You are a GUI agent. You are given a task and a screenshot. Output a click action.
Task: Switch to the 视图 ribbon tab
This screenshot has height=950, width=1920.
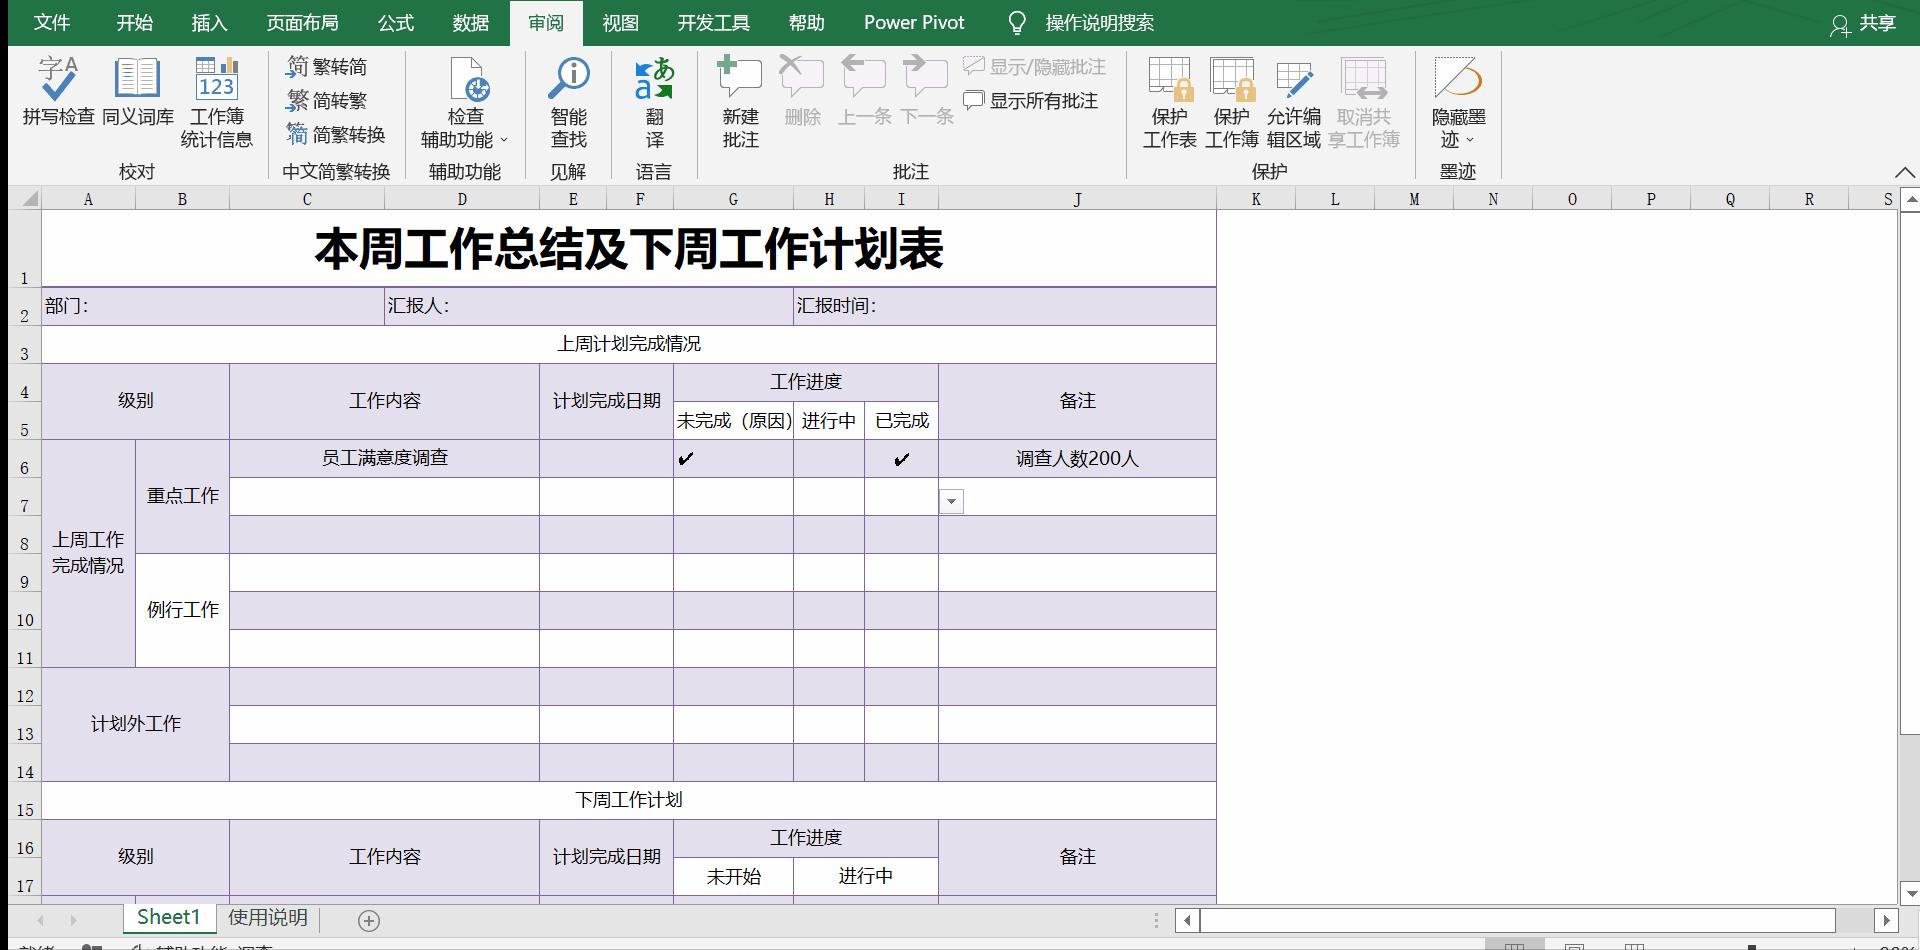tap(621, 22)
